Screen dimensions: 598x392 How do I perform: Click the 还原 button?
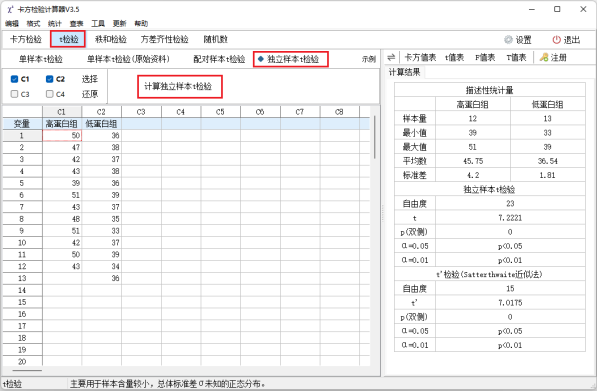click(x=90, y=94)
